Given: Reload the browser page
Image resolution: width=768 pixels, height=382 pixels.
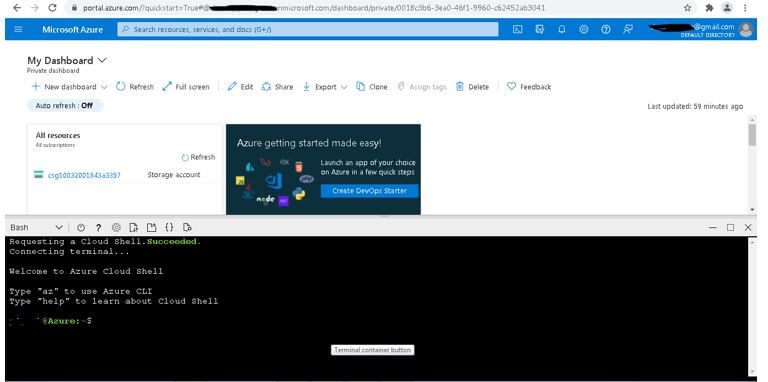Looking at the screenshot, I should 52,8.
